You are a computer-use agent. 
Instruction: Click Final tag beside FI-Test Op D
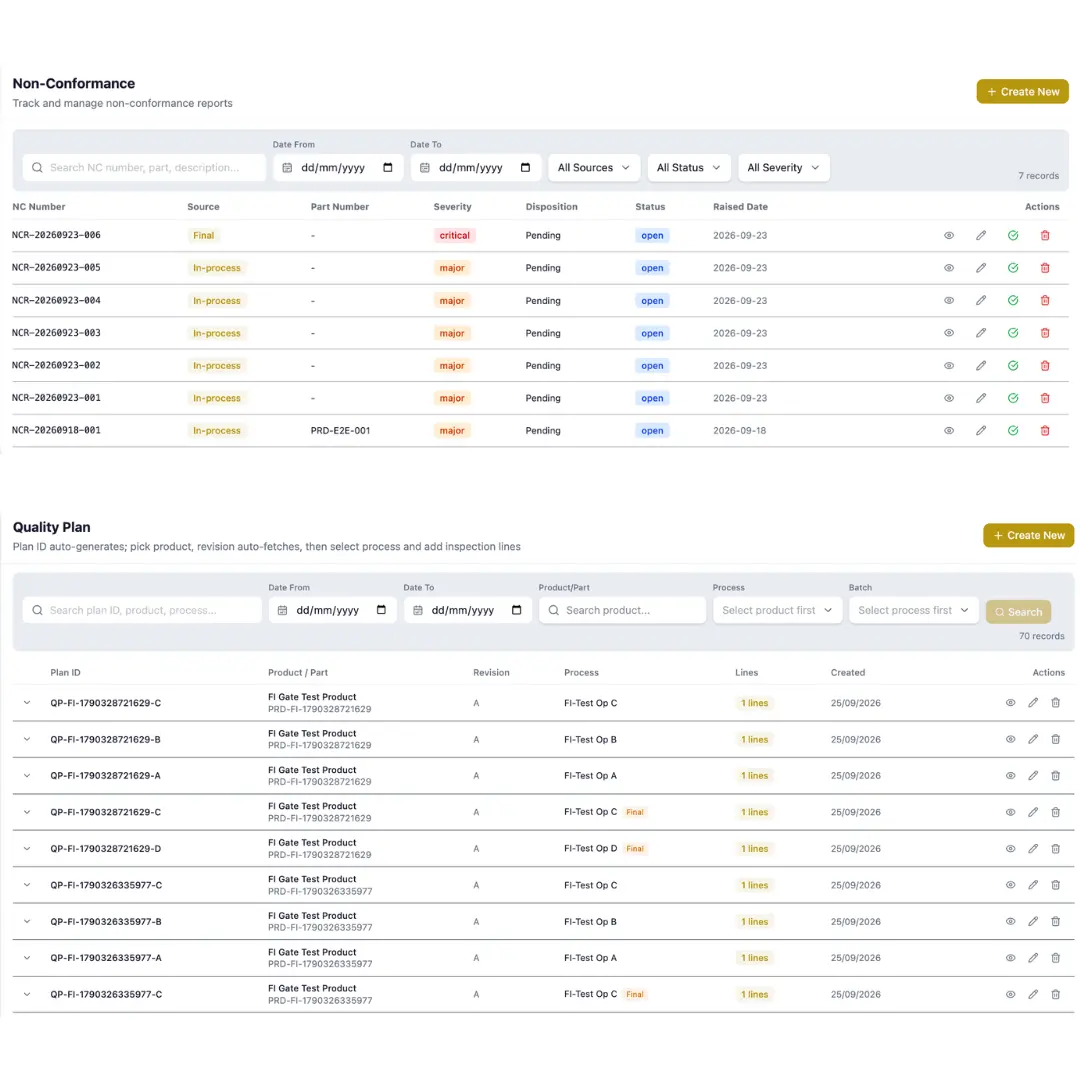(634, 849)
